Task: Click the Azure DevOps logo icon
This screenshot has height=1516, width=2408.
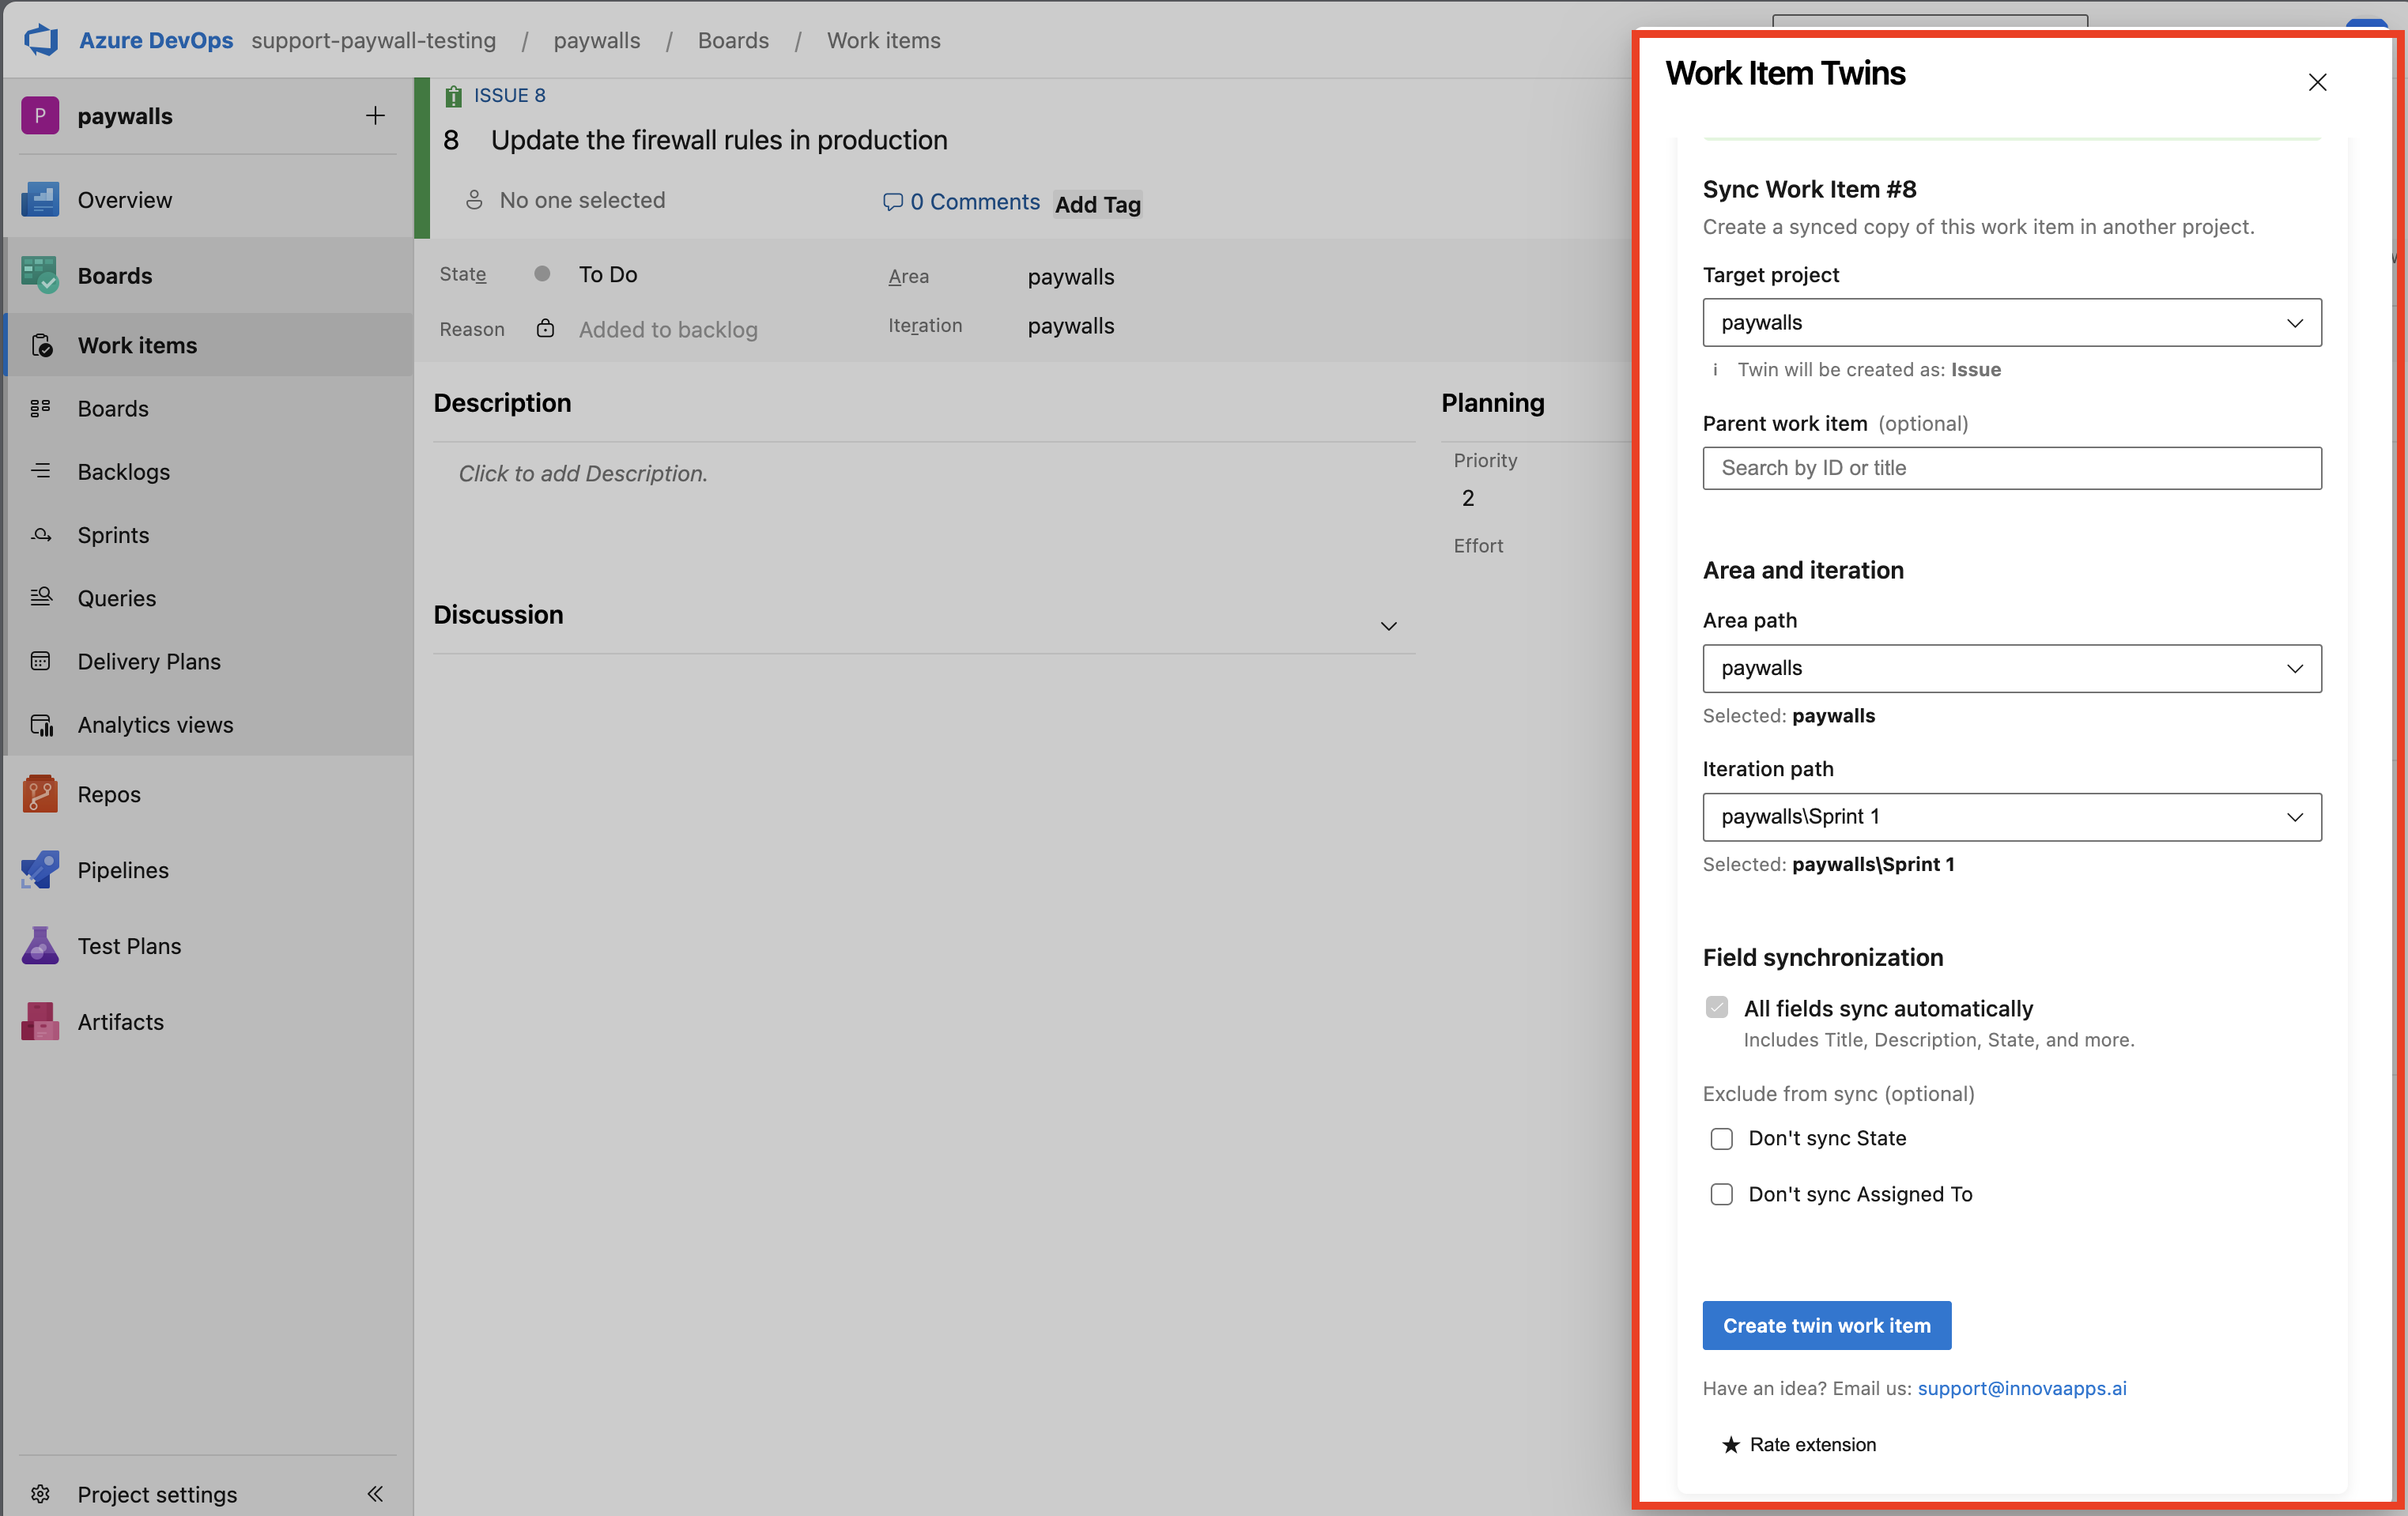Action: [41, 40]
